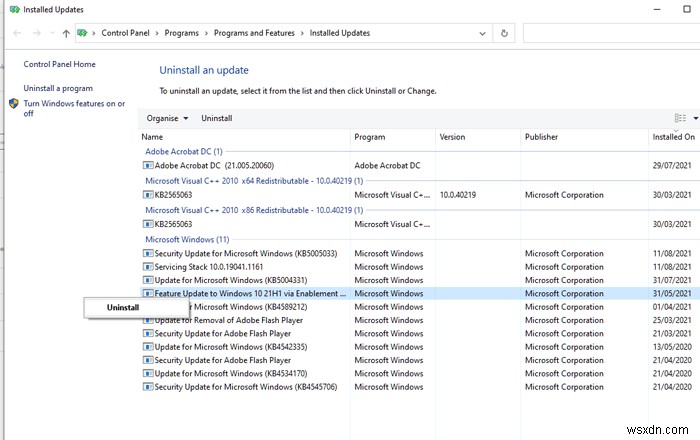The width and height of the screenshot is (700, 440).
Task: Click icon of Update KB4534170
Action: [x=148, y=374]
